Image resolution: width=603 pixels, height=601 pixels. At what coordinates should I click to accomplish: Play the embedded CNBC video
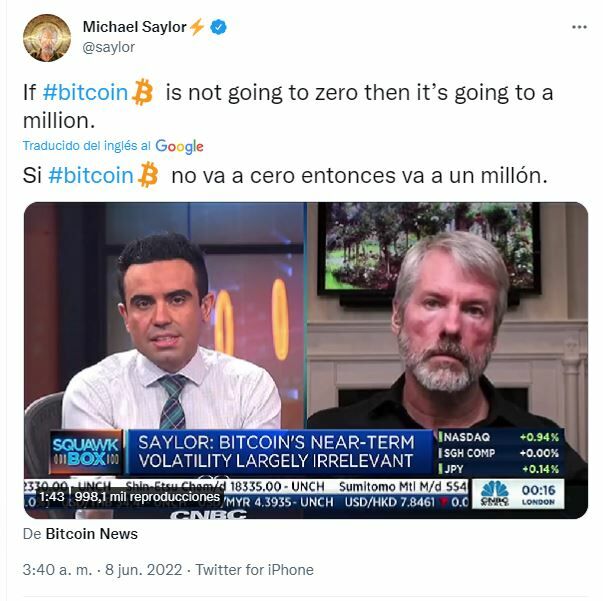[x=306, y=360]
